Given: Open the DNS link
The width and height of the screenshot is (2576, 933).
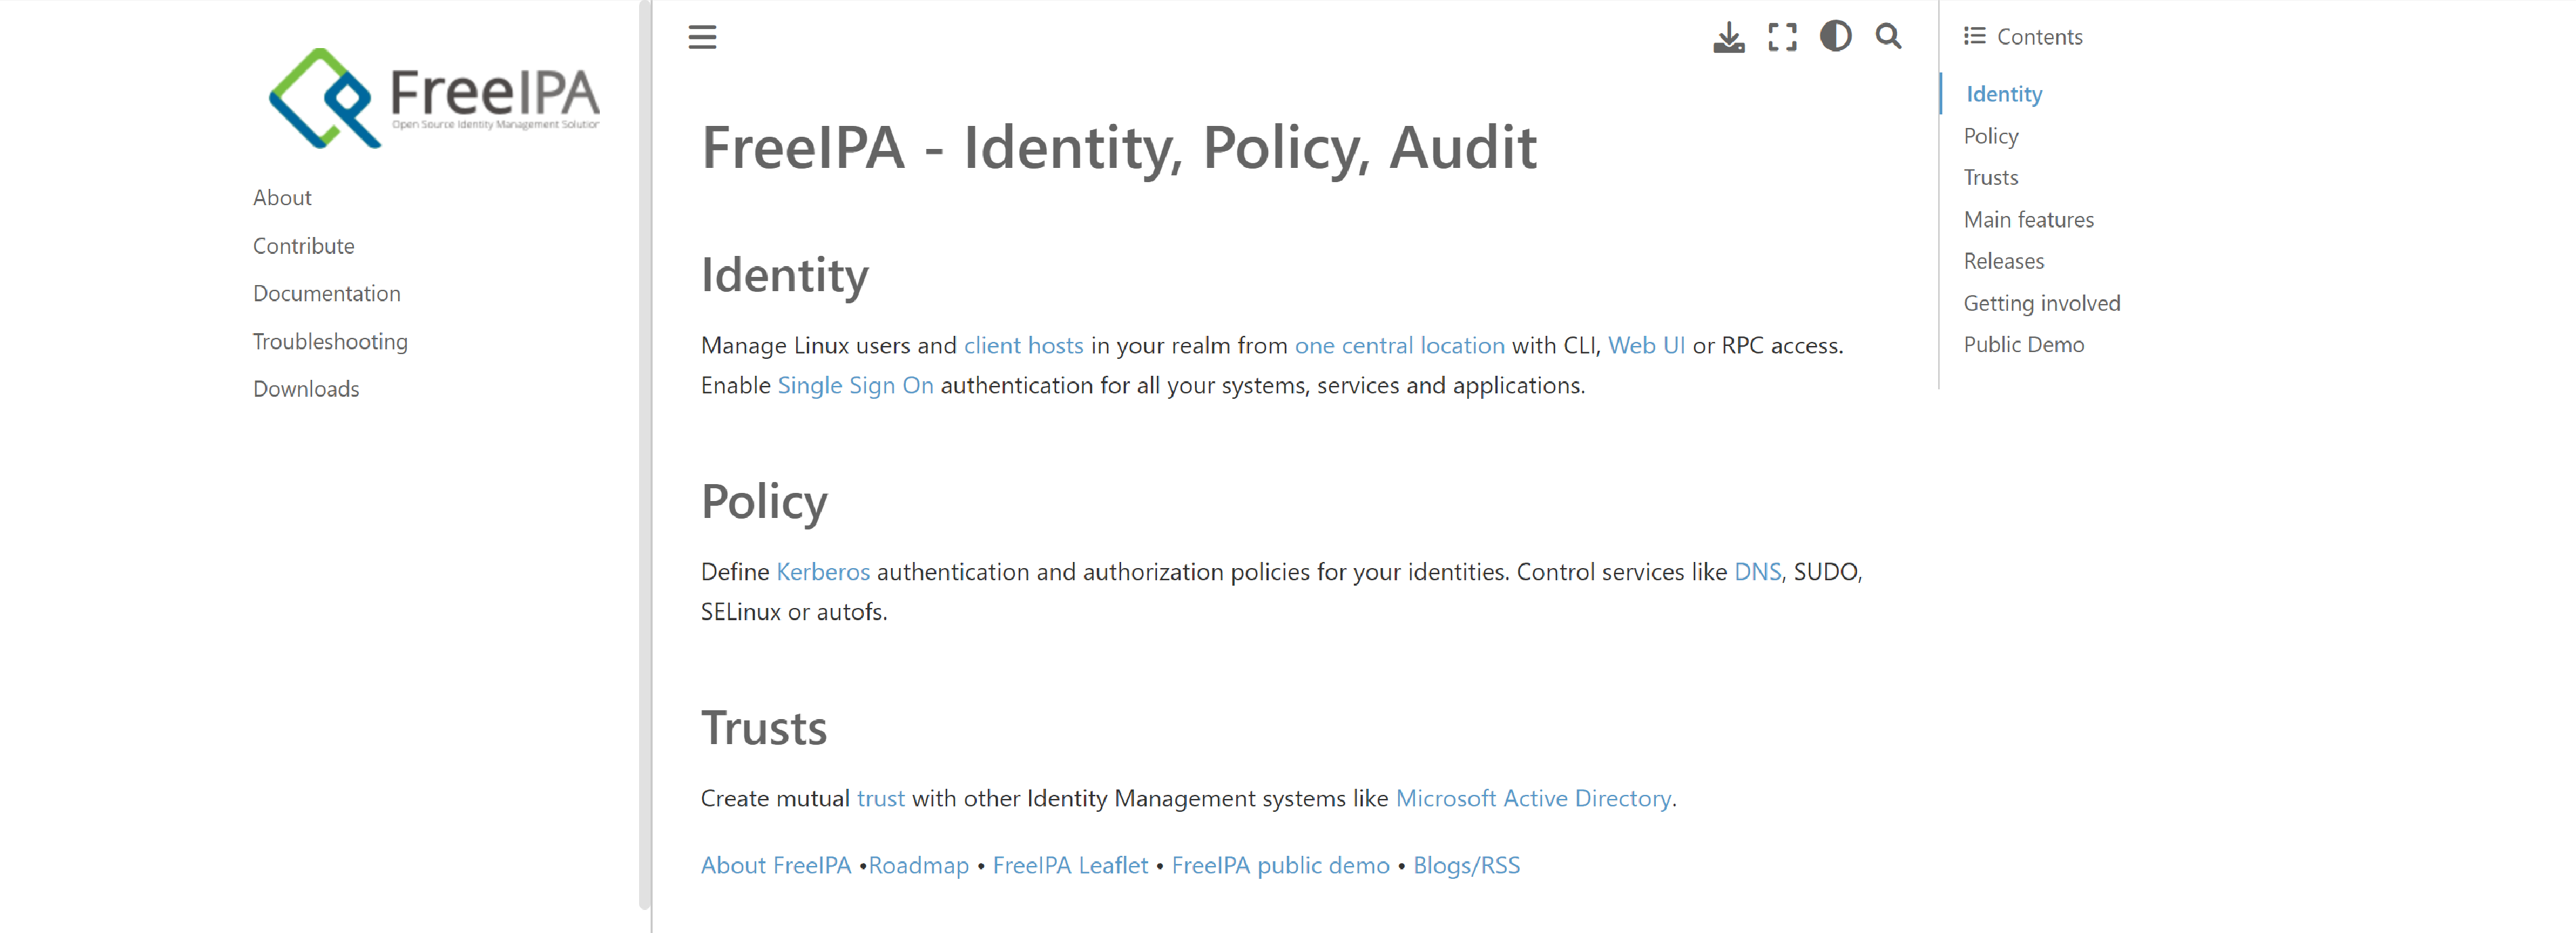Looking at the screenshot, I should point(1757,572).
